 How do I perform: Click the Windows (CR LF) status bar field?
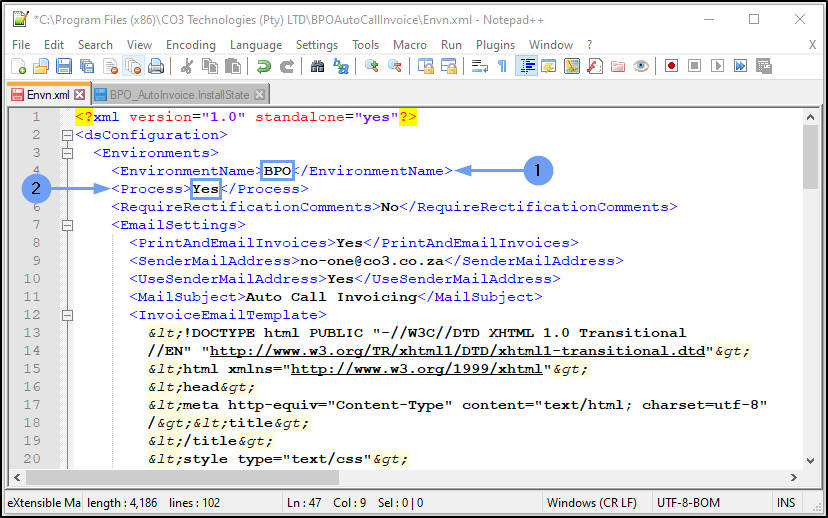pos(594,502)
